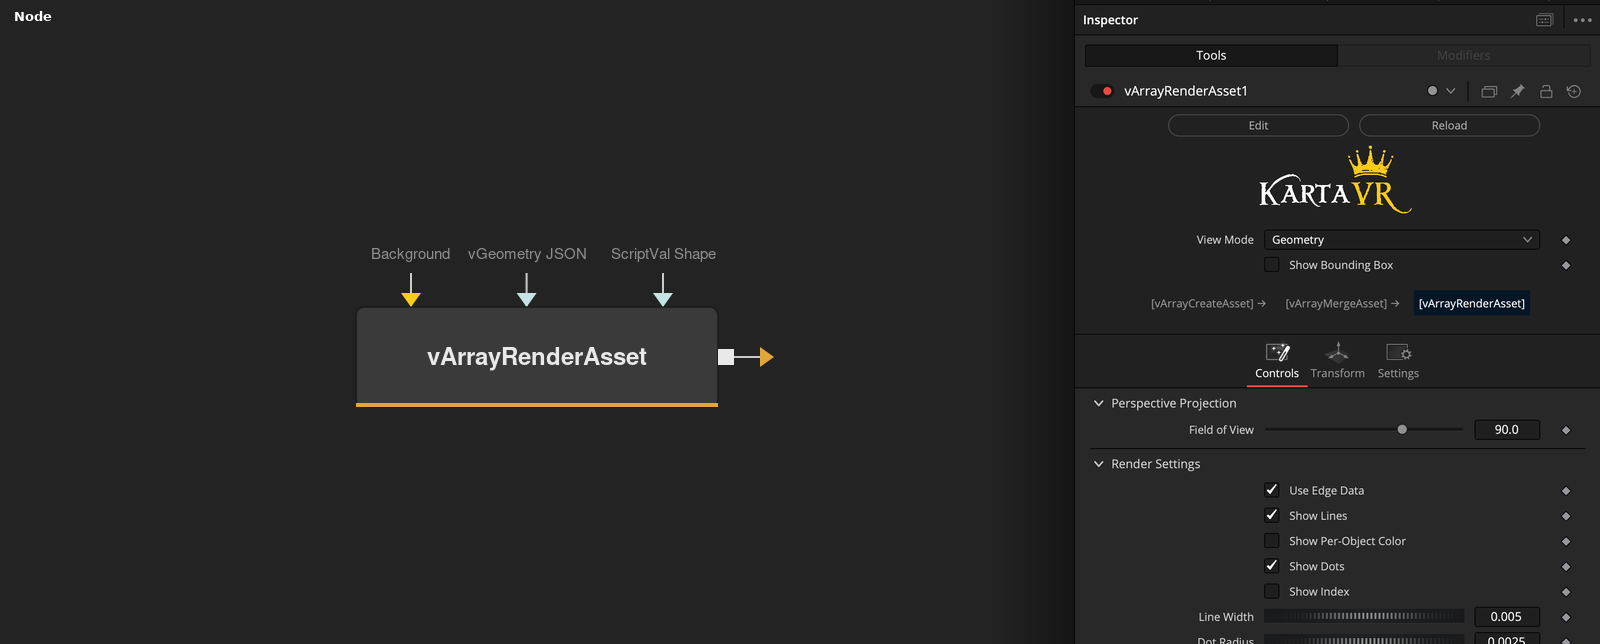Click the Field of View keyframe diamond

(1566, 430)
